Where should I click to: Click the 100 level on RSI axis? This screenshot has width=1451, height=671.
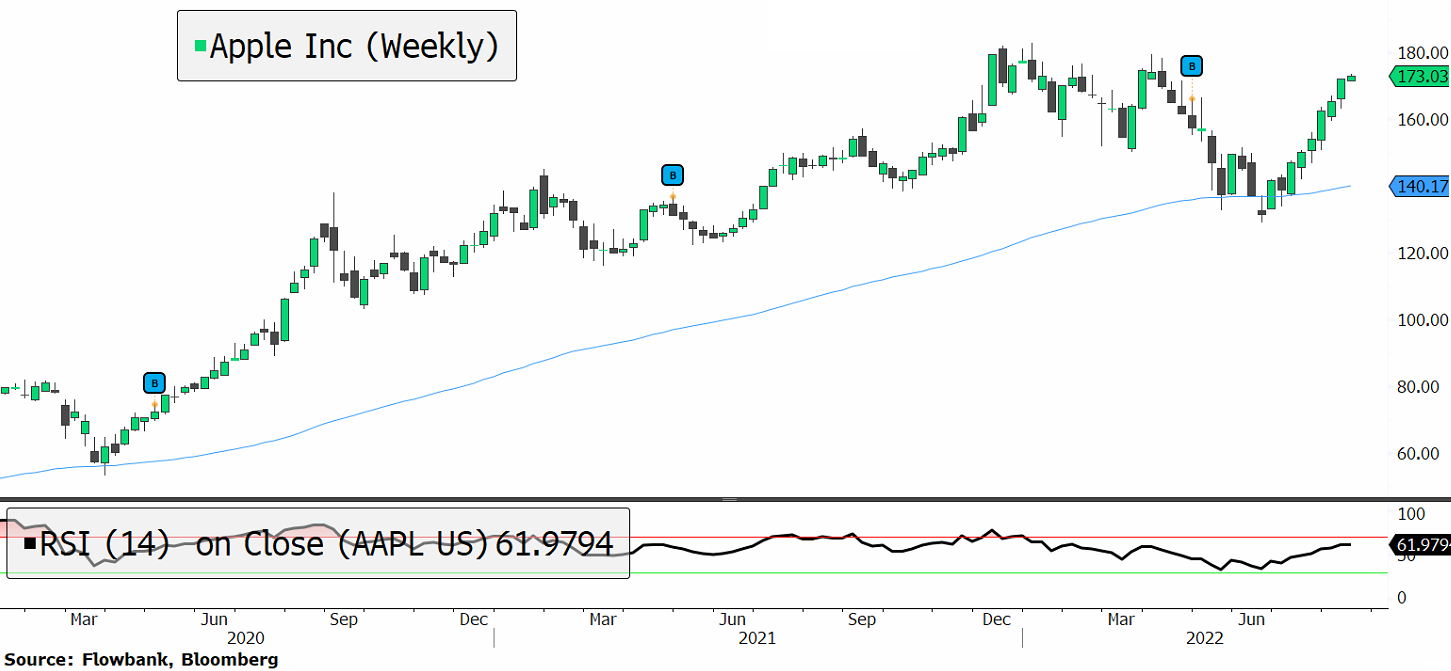point(1408,514)
